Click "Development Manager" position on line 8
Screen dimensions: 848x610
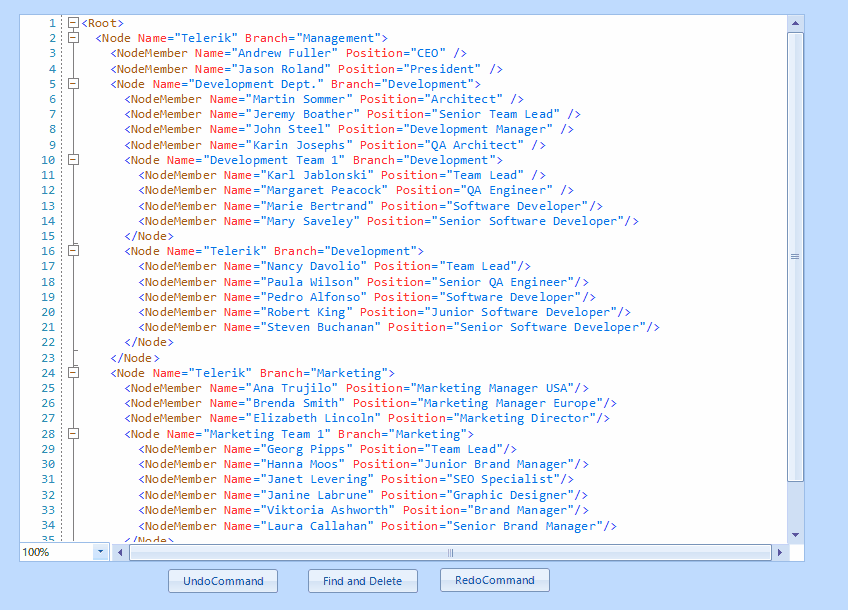pos(478,129)
